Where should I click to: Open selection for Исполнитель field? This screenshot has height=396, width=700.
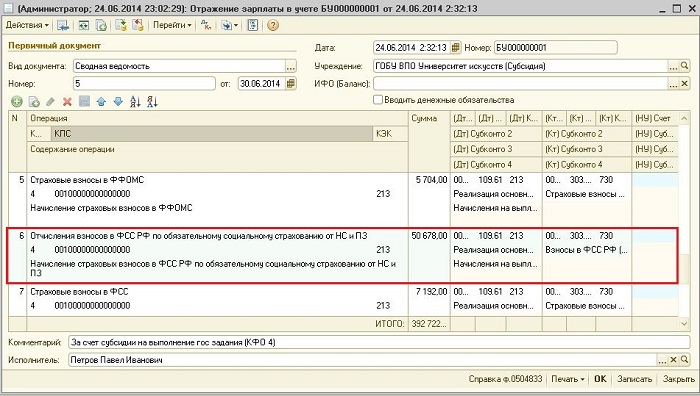click(662, 360)
